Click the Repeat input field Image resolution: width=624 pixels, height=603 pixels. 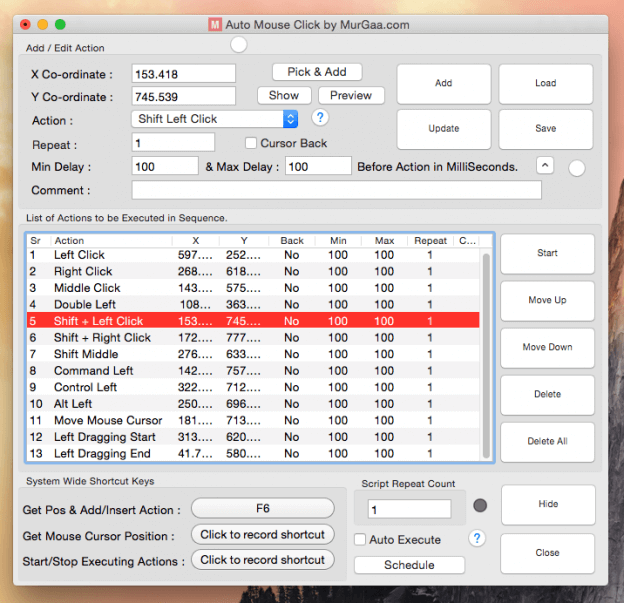coord(173,143)
